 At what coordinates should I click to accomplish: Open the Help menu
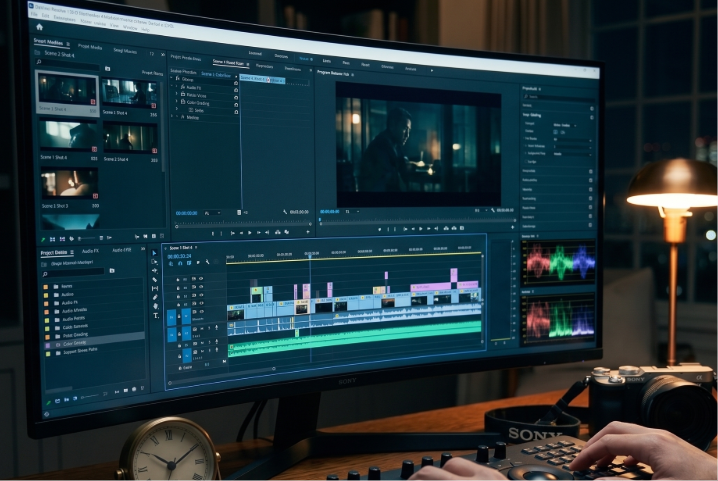(145, 30)
